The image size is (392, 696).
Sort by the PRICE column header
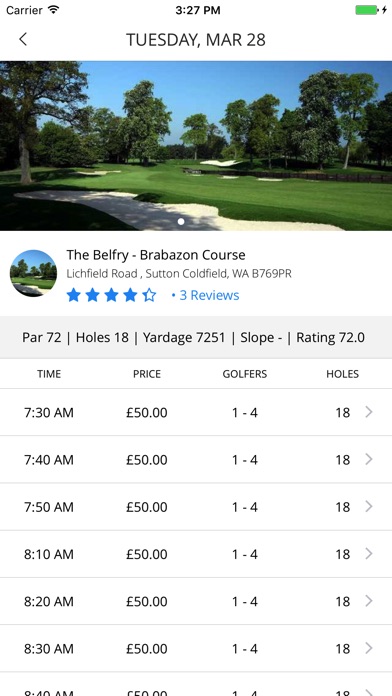pos(147,374)
